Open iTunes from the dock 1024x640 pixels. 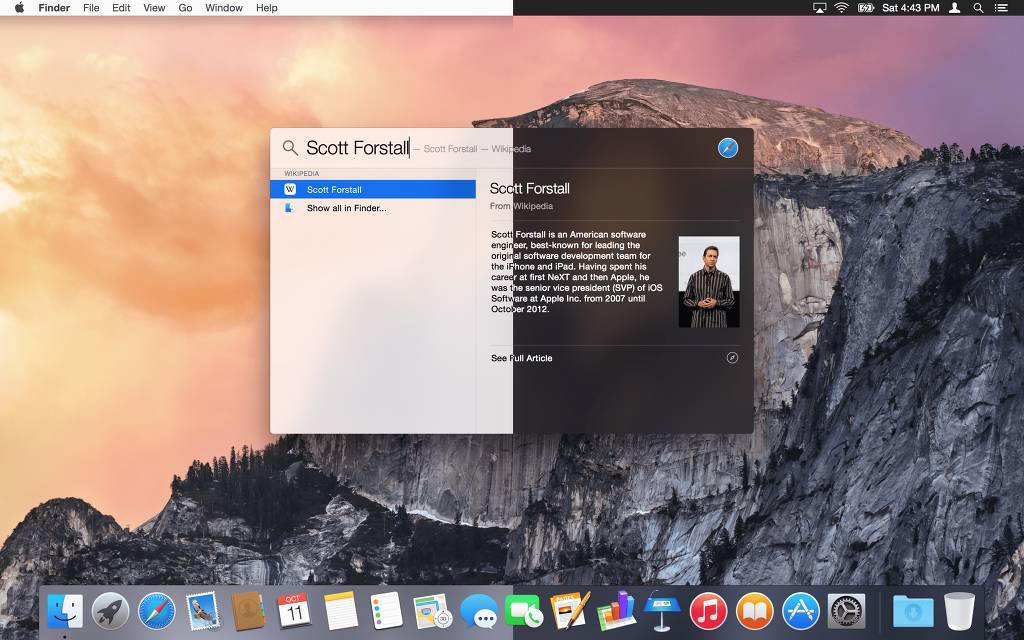(x=708, y=610)
